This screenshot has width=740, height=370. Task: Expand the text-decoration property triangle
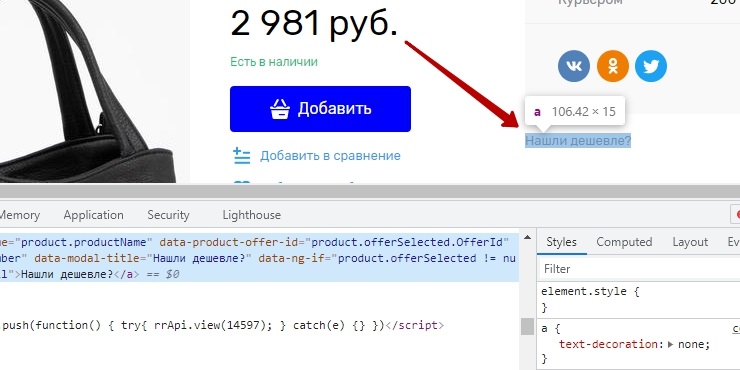(x=671, y=345)
